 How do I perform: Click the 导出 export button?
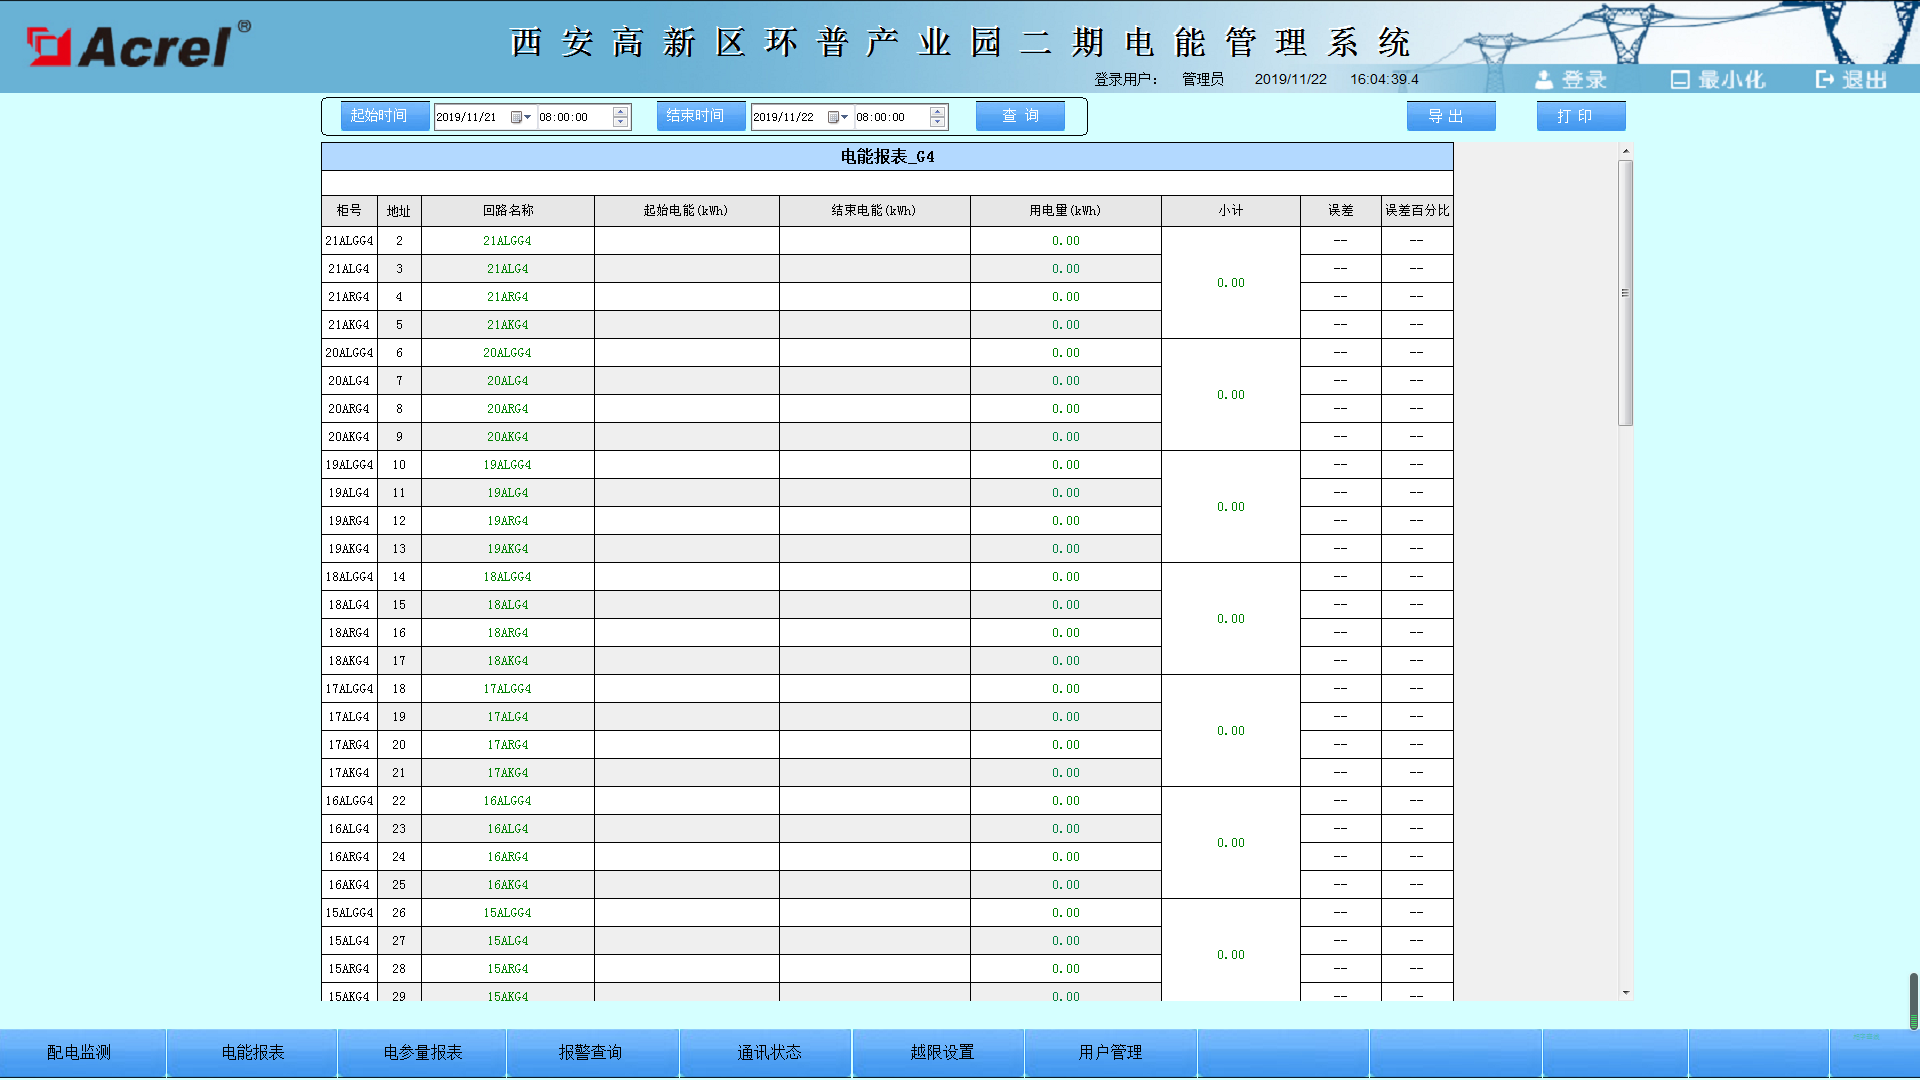point(1450,115)
